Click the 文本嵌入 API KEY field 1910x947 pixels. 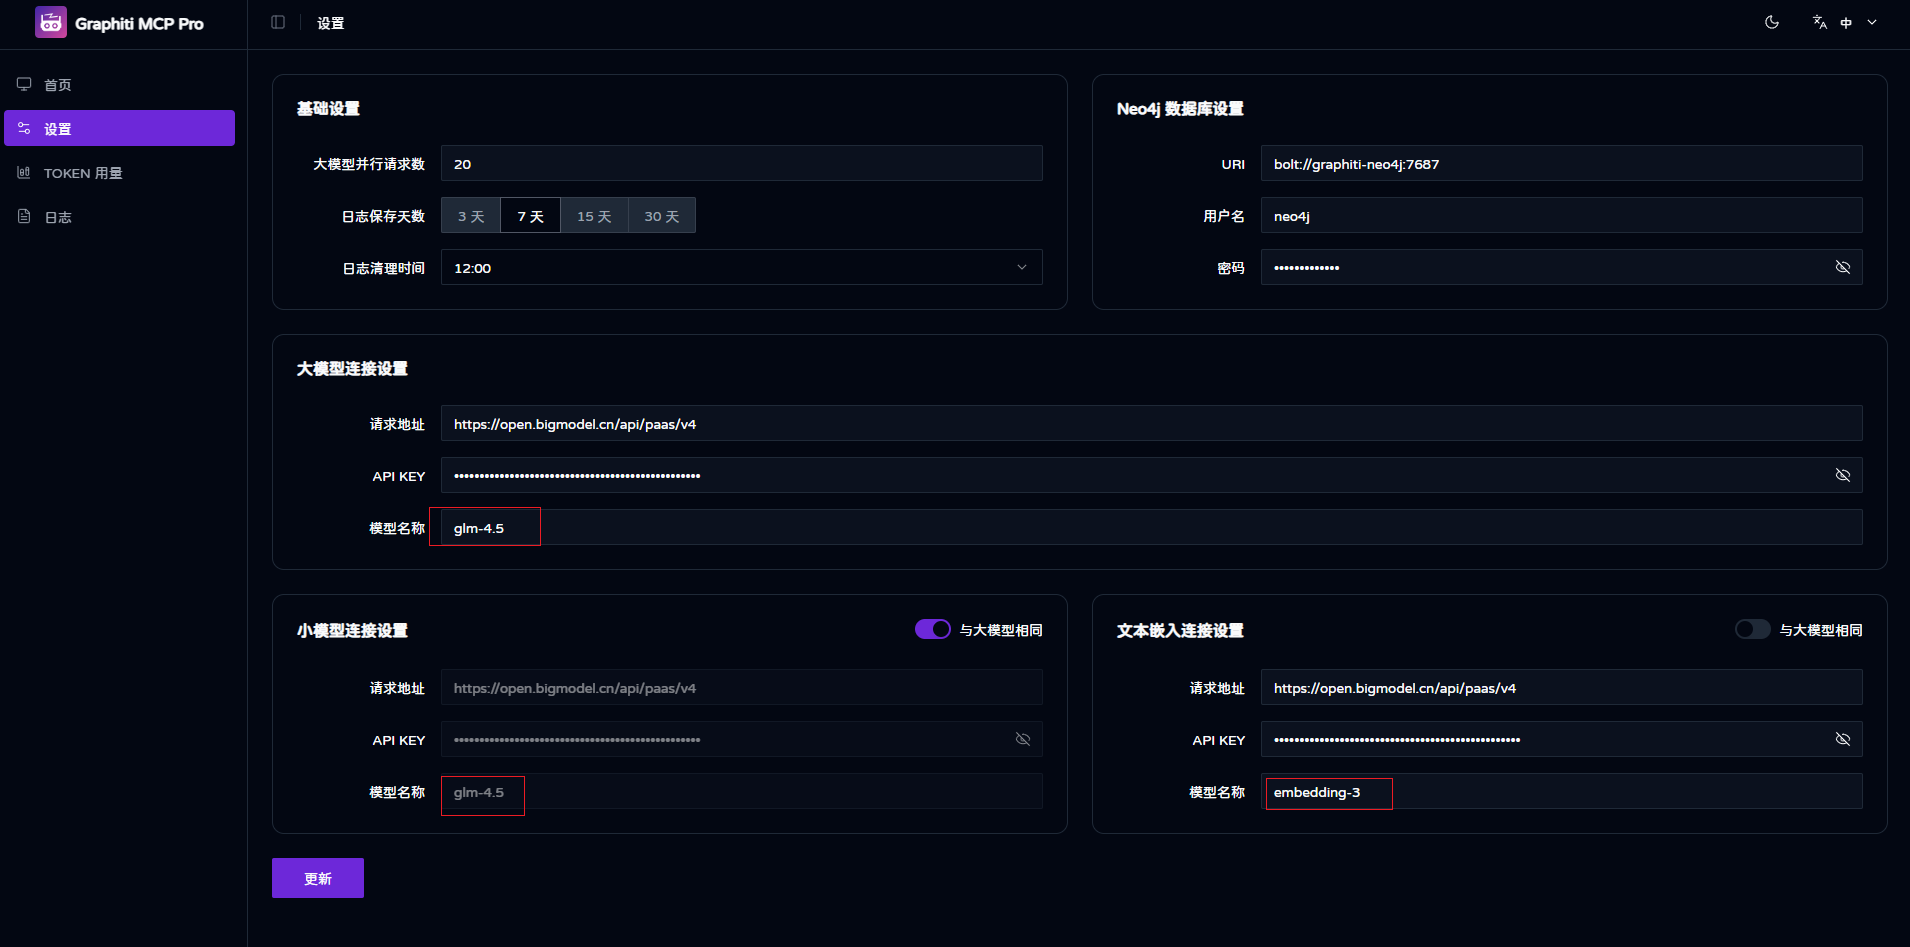click(1562, 739)
